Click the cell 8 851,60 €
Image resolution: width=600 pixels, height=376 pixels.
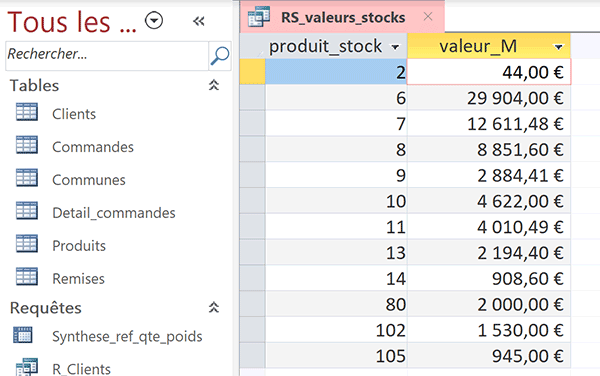[489, 149]
